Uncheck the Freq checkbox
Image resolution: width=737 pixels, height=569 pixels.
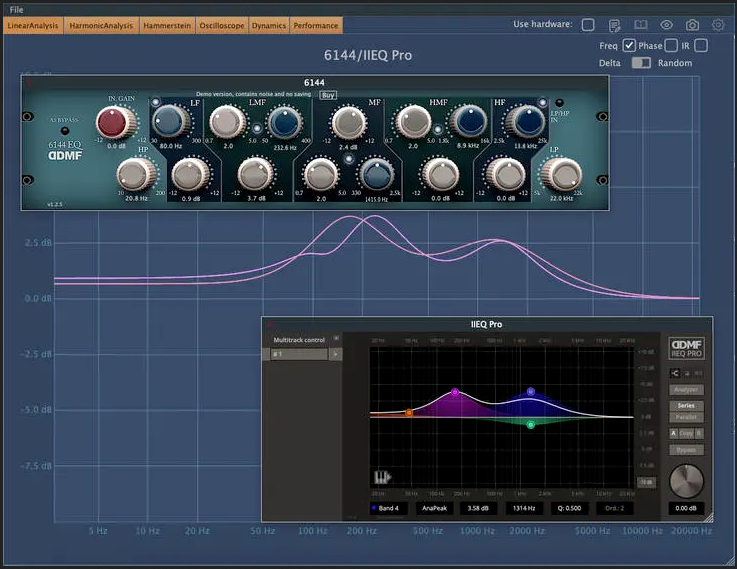click(629, 45)
